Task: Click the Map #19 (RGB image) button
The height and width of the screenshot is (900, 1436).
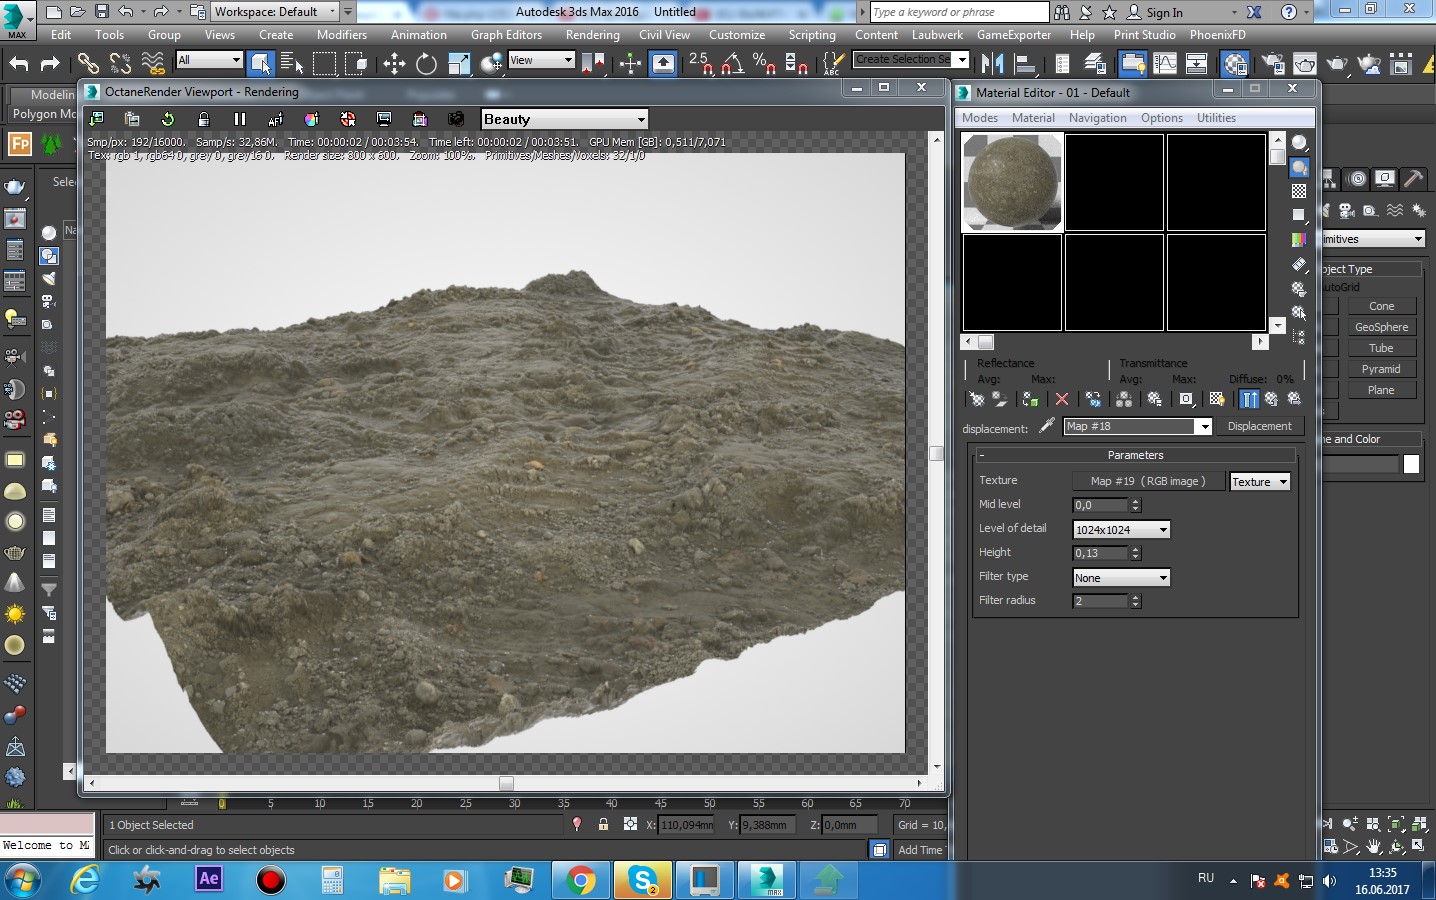Action: click(x=1147, y=481)
